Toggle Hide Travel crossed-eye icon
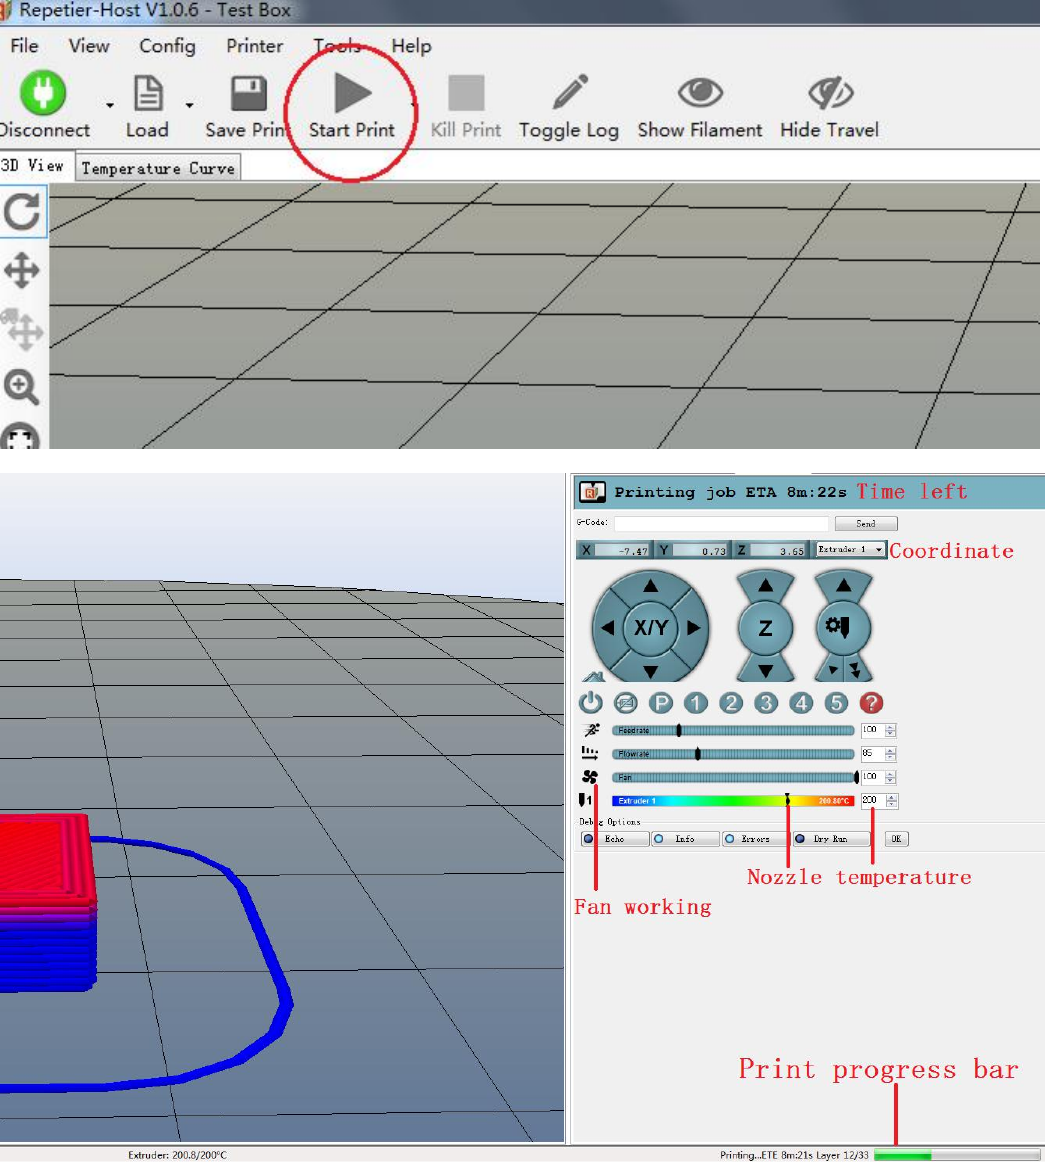The height and width of the screenshot is (1162, 1045). [x=830, y=92]
